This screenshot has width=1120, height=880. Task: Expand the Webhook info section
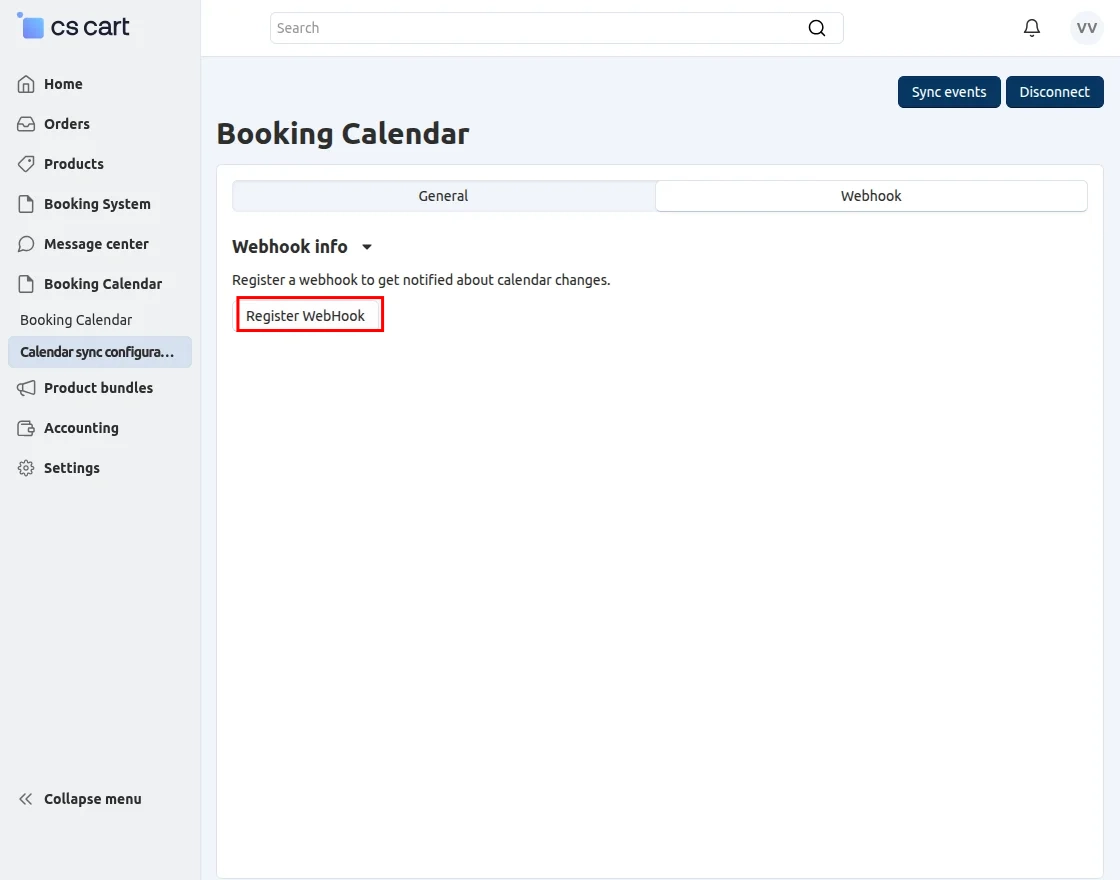pyautogui.click(x=366, y=246)
